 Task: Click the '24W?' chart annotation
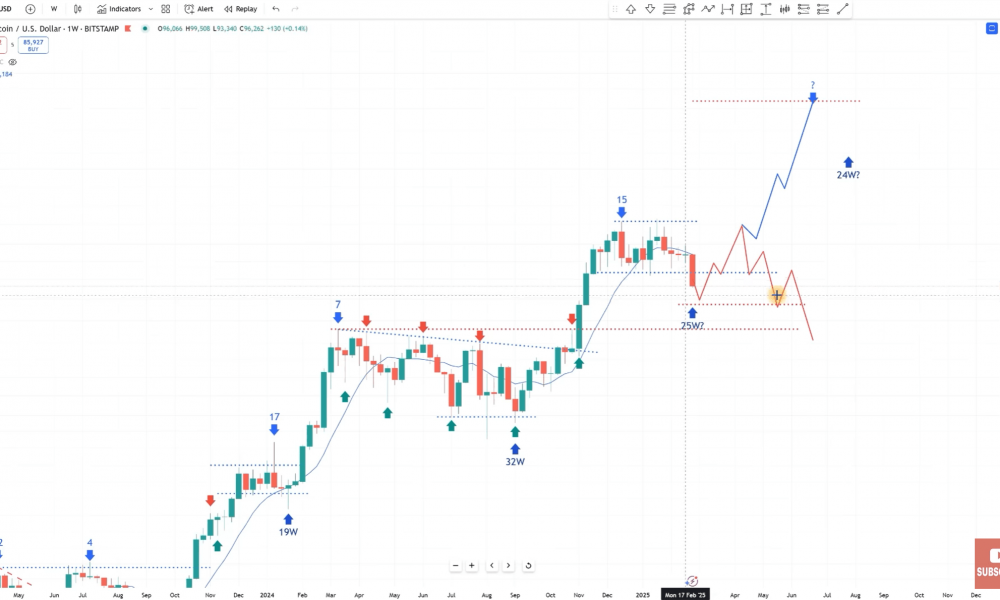(848, 175)
